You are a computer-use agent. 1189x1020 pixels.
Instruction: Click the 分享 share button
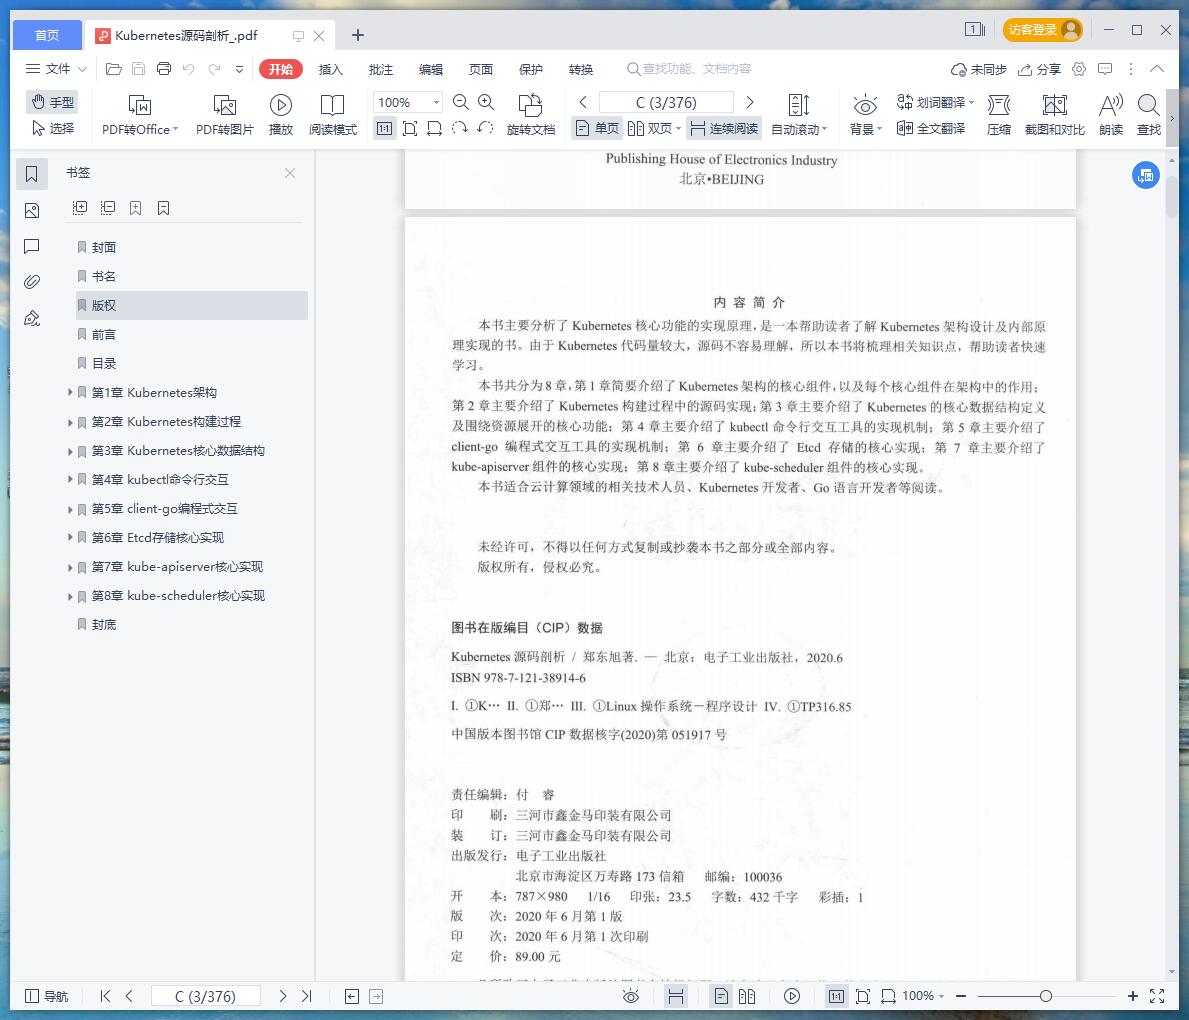point(1039,69)
